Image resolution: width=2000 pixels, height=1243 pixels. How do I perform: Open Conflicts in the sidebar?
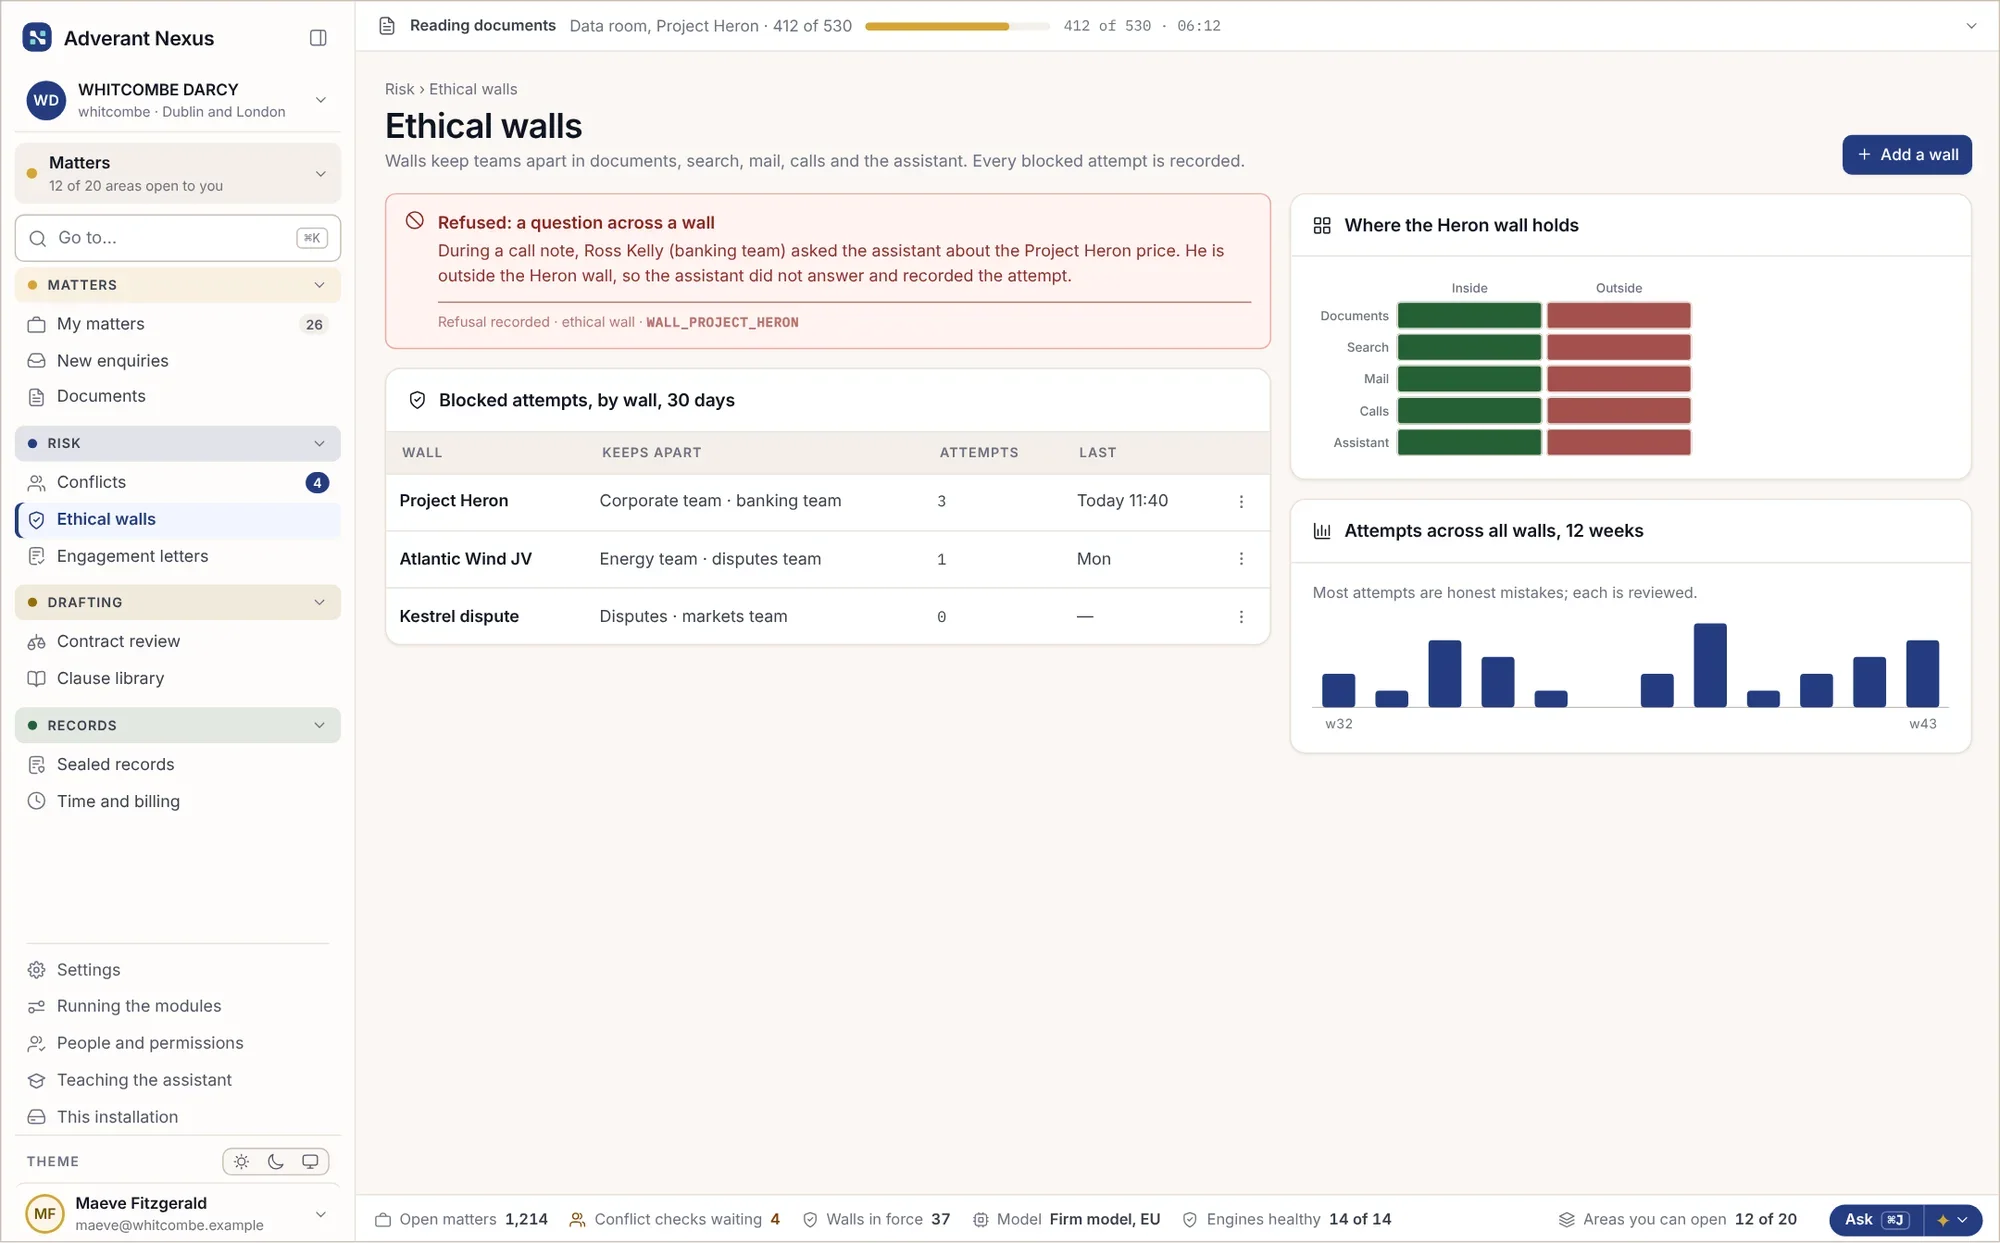(x=178, y=482)
